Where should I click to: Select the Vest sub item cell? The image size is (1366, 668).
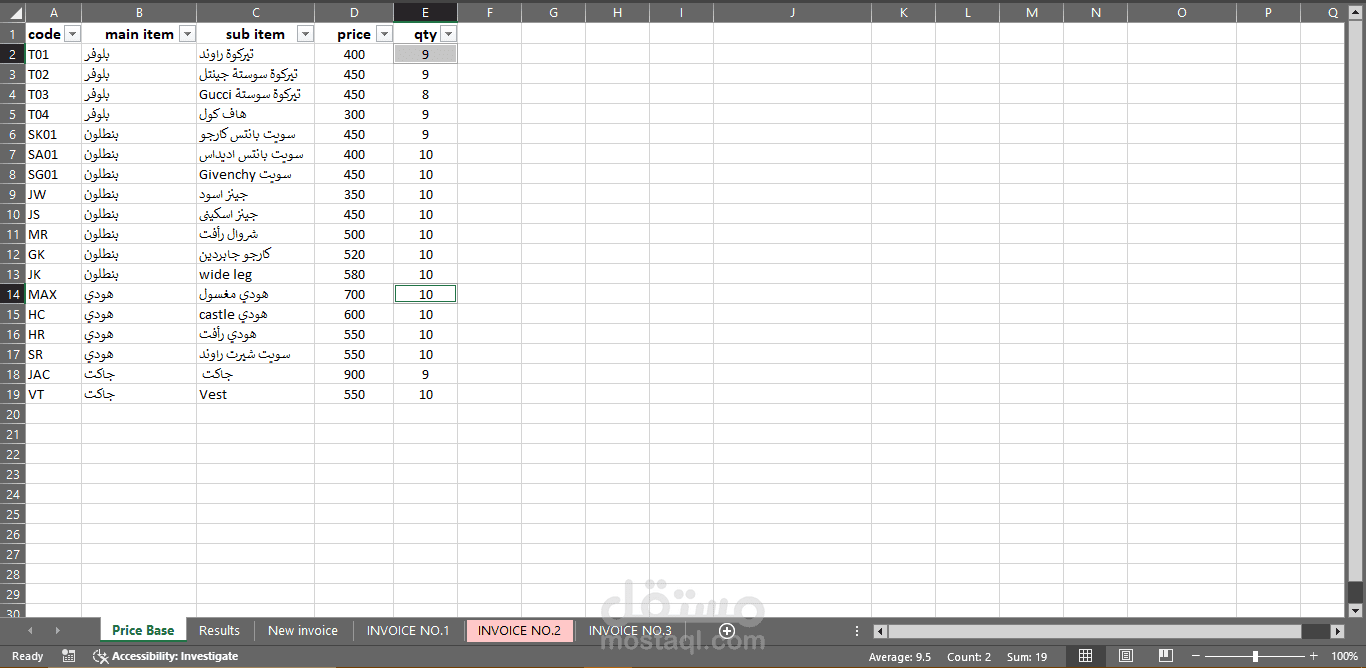pos(255,394)
